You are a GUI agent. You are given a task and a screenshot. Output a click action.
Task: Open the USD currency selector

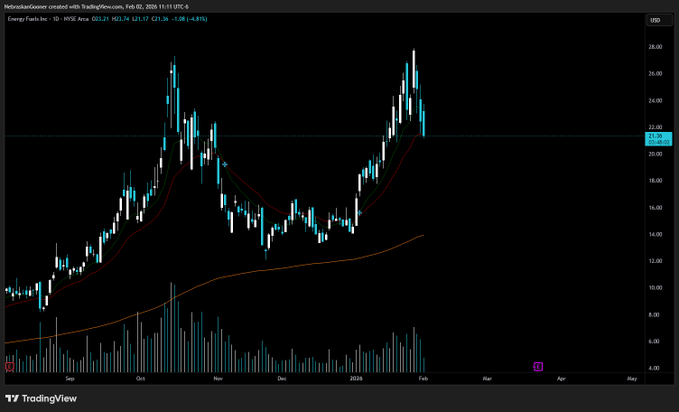(x=655, y=20)
